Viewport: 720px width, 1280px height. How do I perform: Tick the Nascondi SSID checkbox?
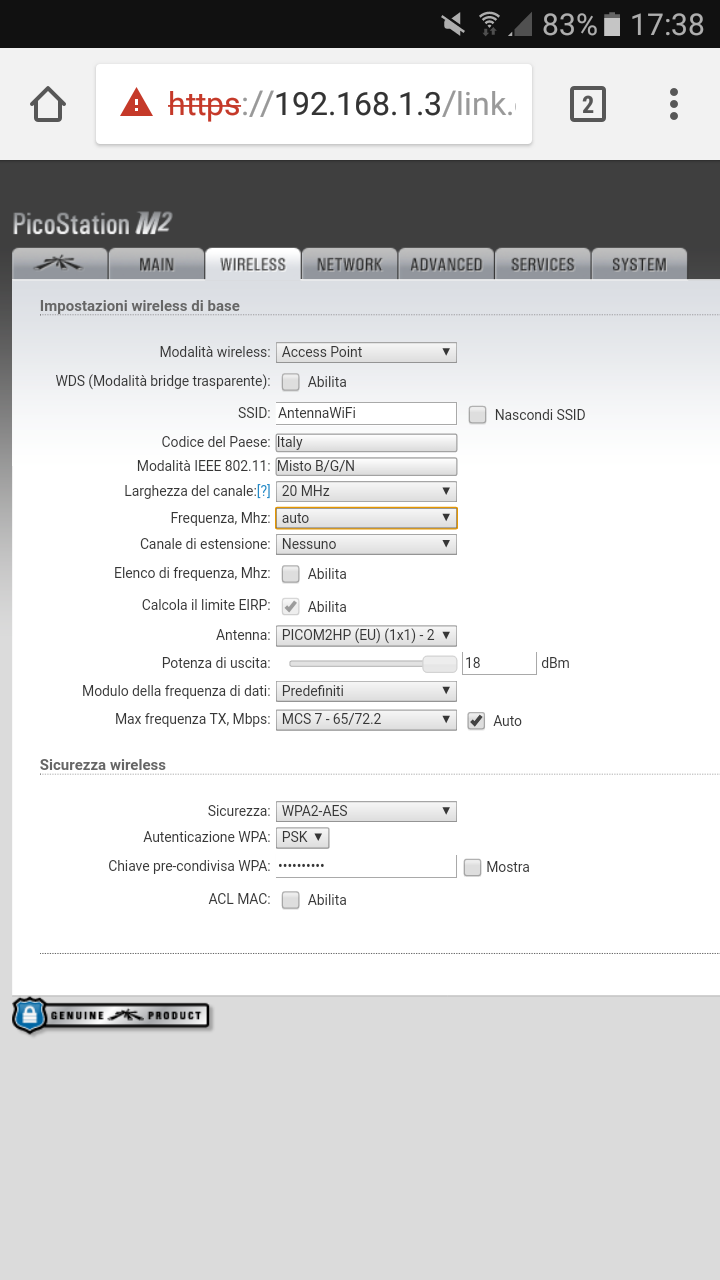(x=477, y=414)
